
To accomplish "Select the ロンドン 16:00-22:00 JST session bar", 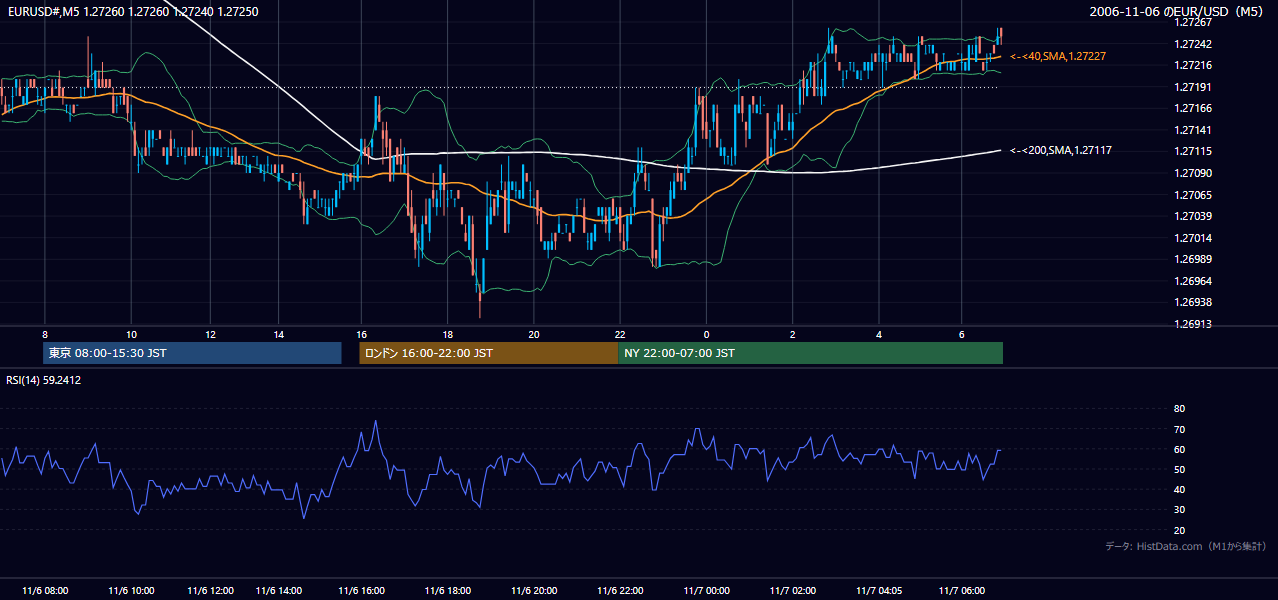I will (488, 353).
